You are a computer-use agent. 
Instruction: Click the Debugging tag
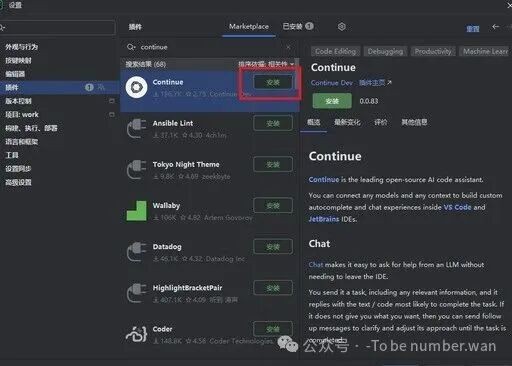[385, 51]
